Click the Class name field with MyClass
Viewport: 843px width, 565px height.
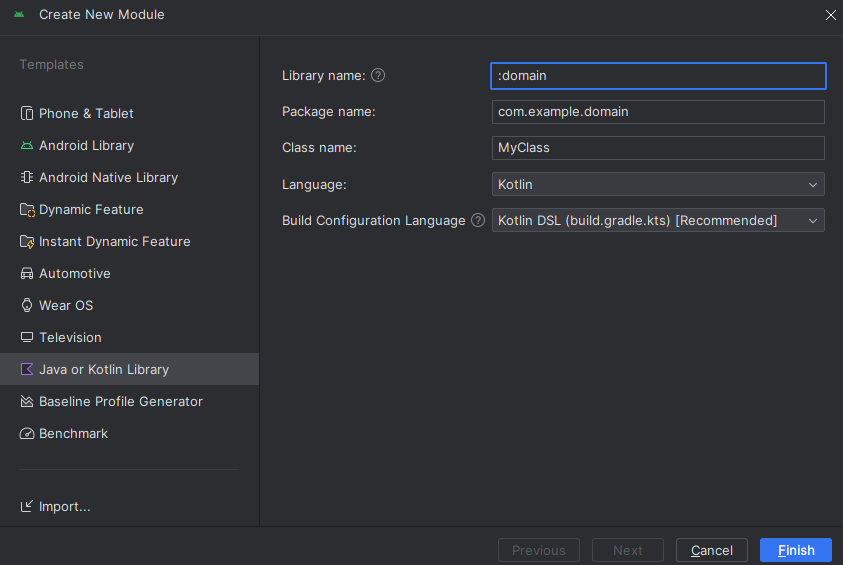coord(658,148)
